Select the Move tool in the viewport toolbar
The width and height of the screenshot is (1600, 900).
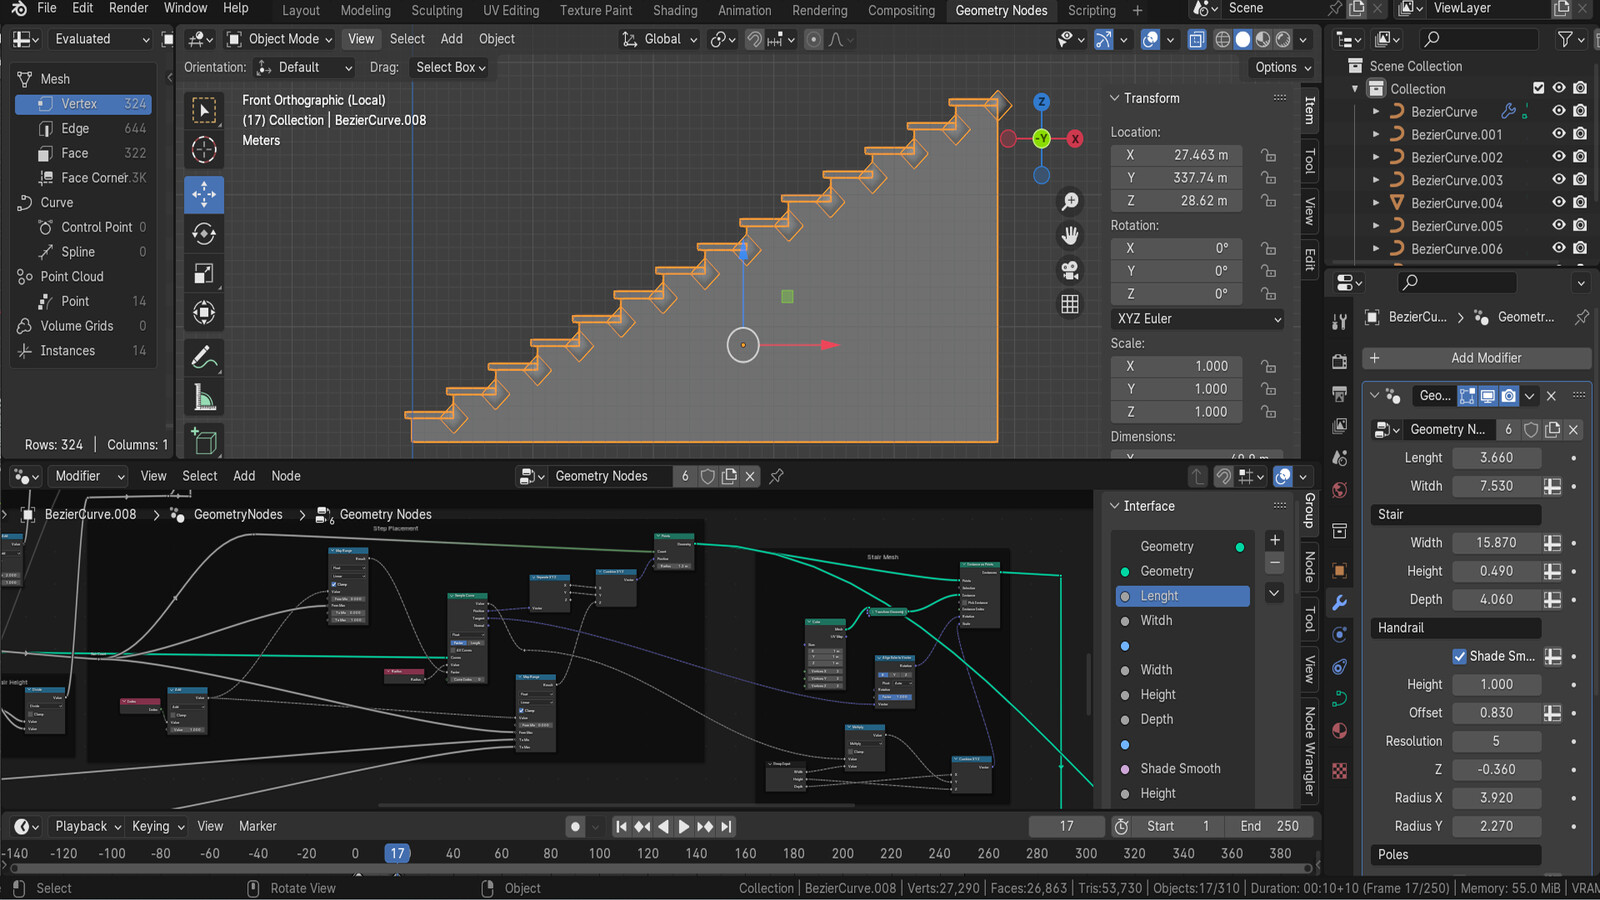tap(204, 195)
